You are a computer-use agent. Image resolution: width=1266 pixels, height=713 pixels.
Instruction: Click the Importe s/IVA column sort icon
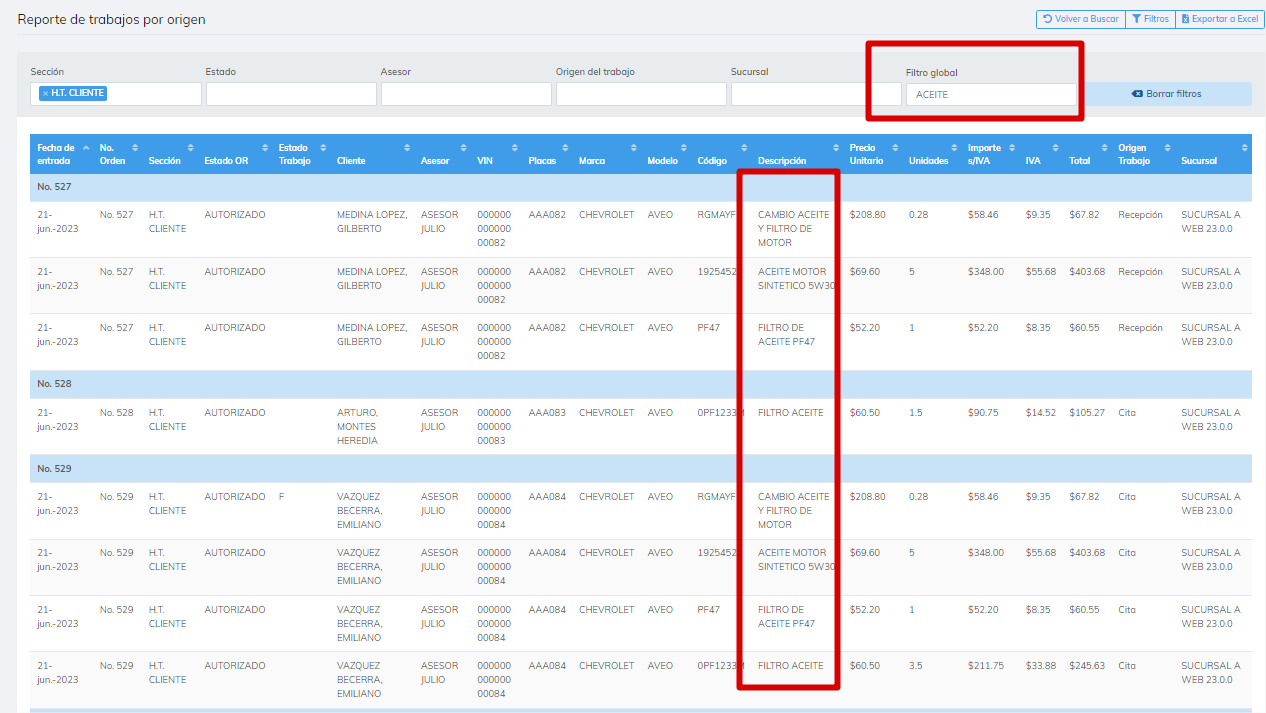click(x=1012, y=148)
